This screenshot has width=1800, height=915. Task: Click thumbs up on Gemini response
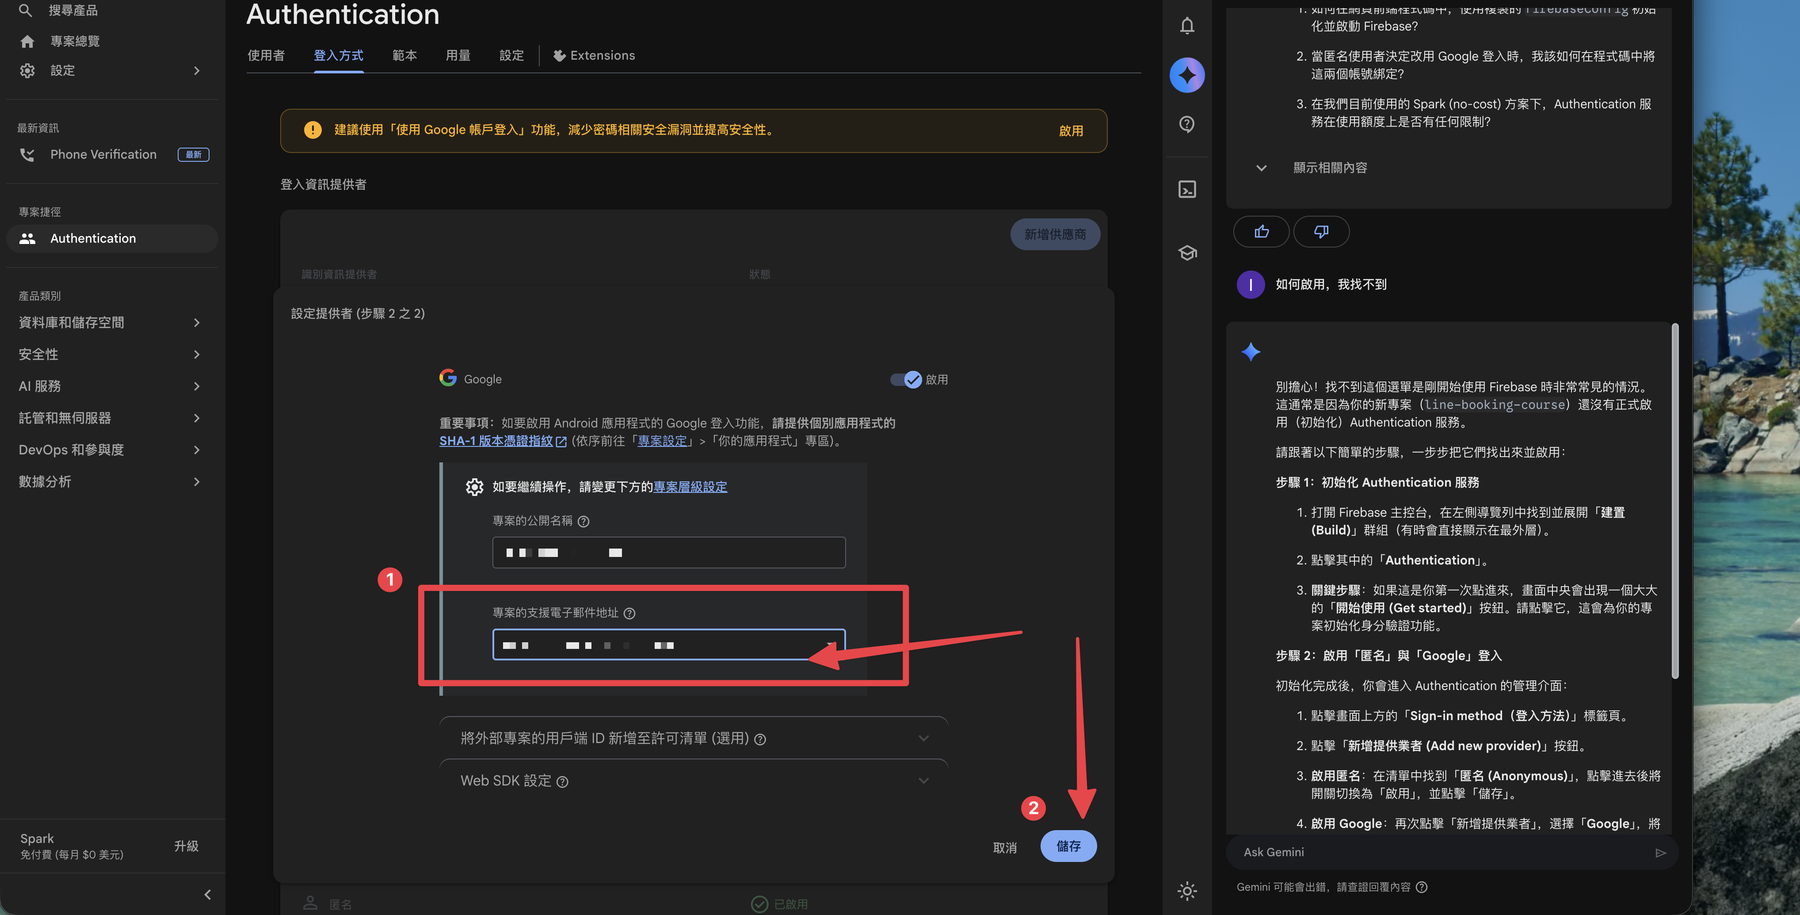1262,232
